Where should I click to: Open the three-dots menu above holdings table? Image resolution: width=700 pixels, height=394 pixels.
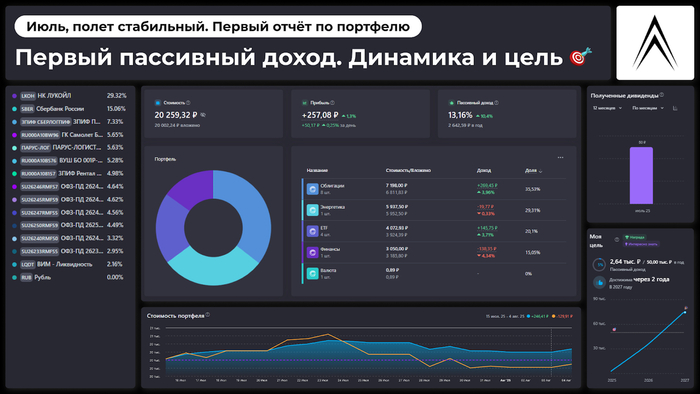[560, 158]
